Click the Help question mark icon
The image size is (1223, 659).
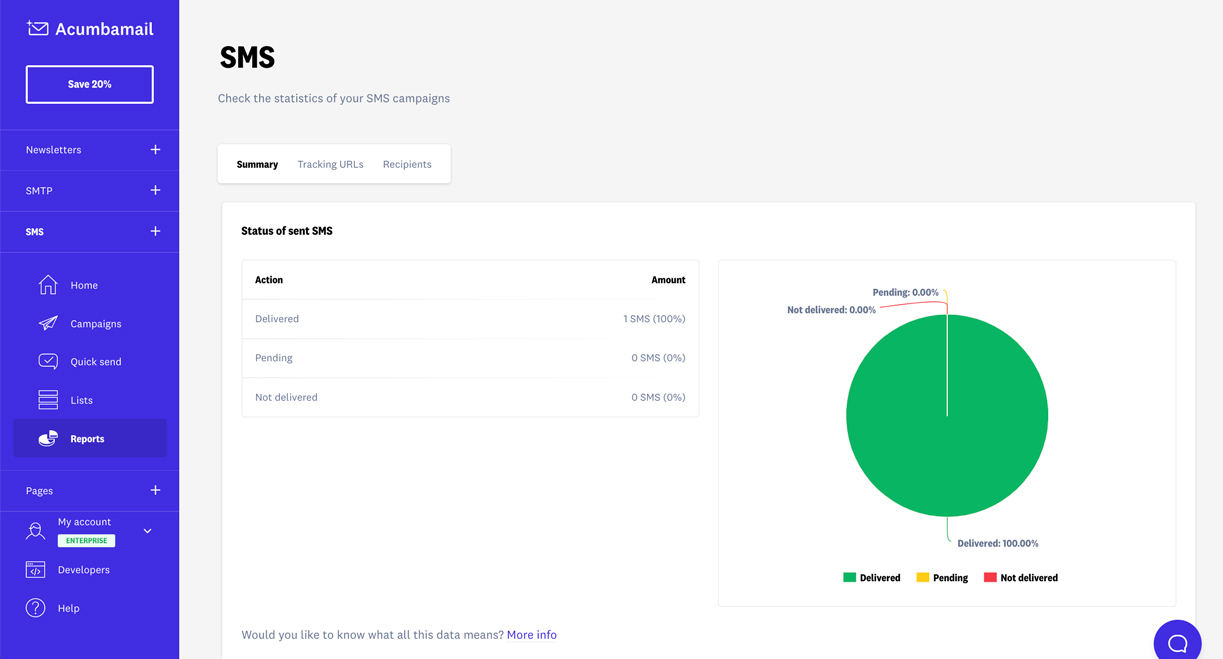point(36,608)
